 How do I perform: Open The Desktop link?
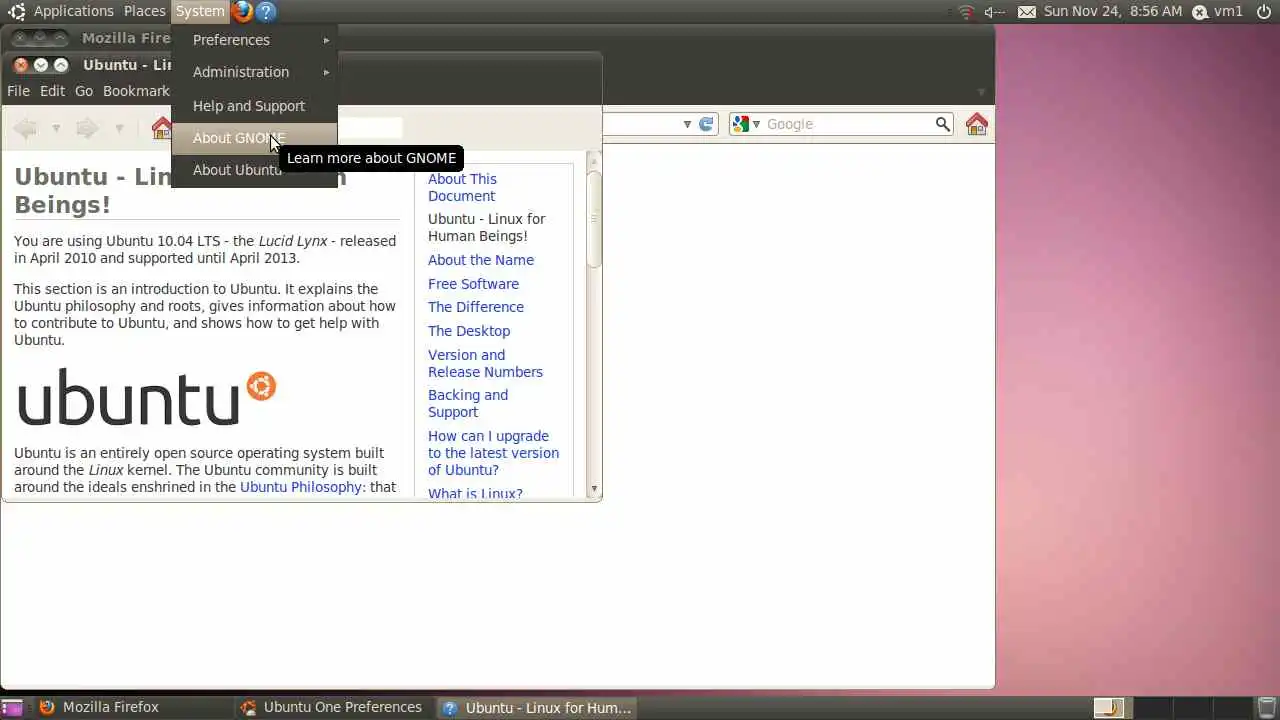[469, 331]
